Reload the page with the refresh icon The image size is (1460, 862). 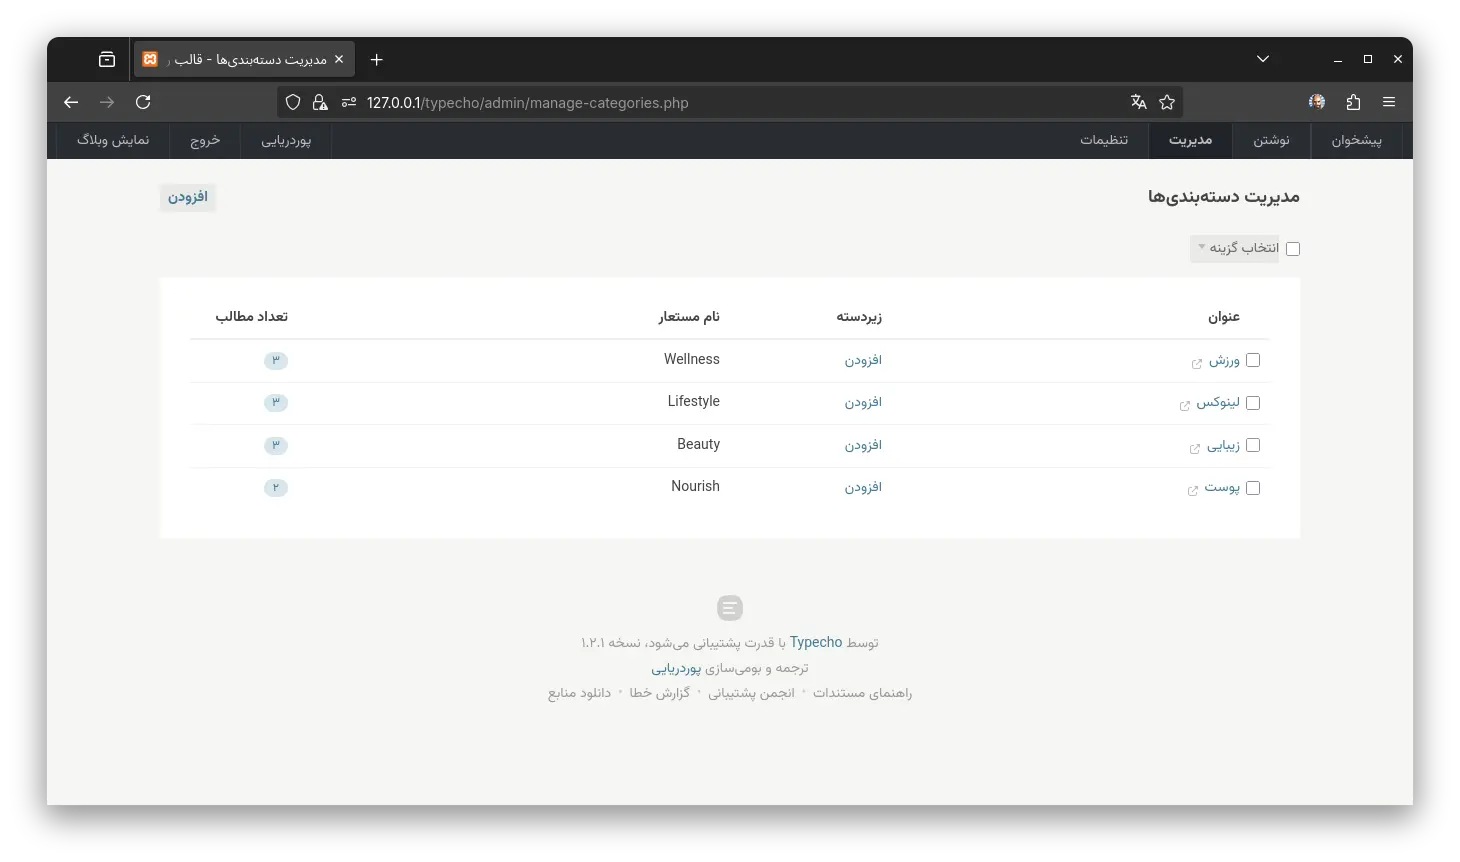143,102
